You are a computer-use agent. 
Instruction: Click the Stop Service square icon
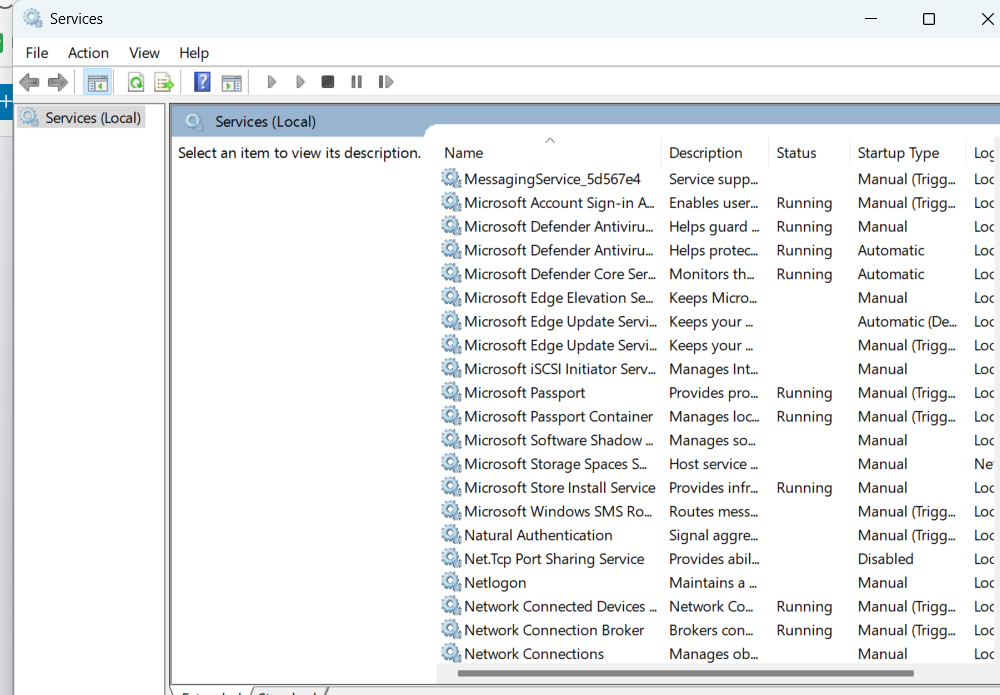point(328,82)
